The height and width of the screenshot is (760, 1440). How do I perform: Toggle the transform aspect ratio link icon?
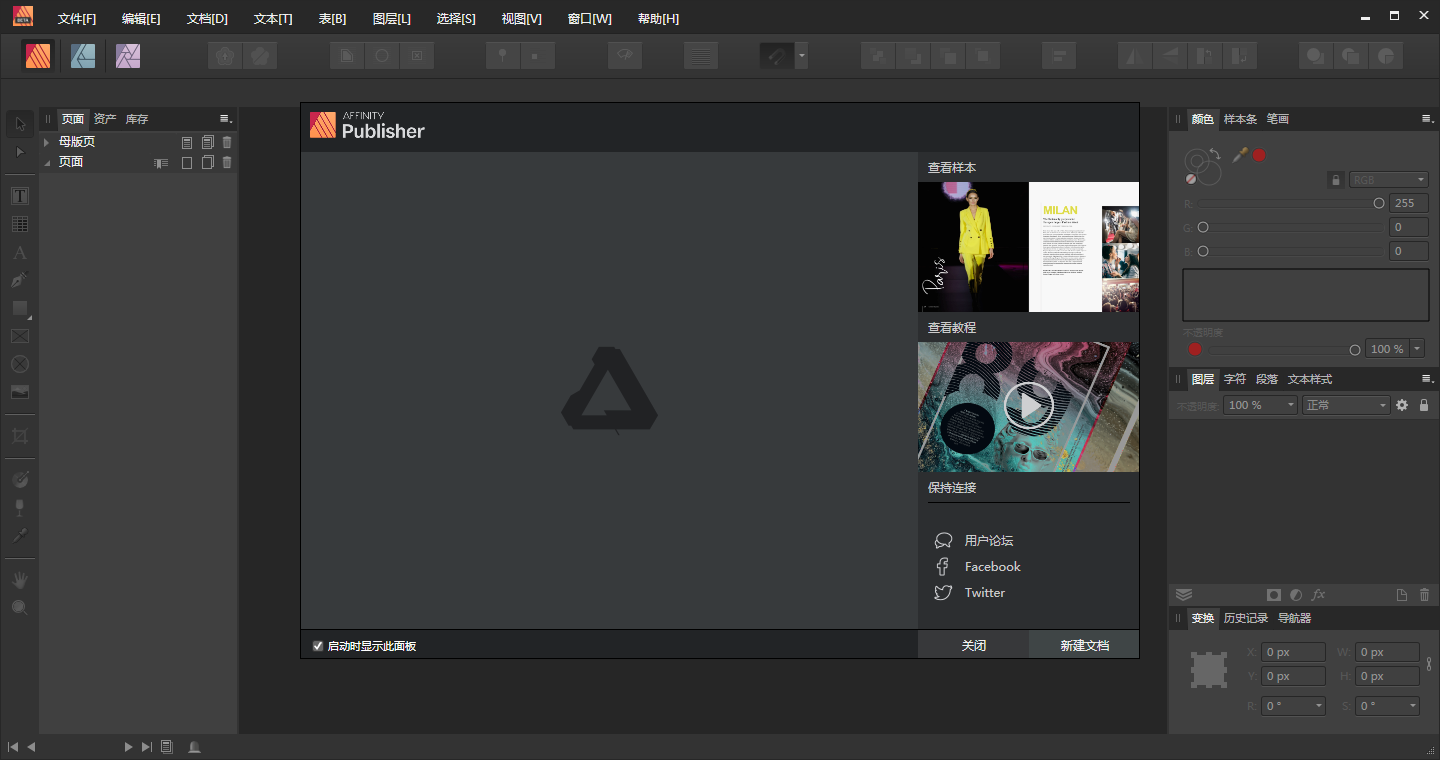pyautogui.click(x=1429, y=664)
